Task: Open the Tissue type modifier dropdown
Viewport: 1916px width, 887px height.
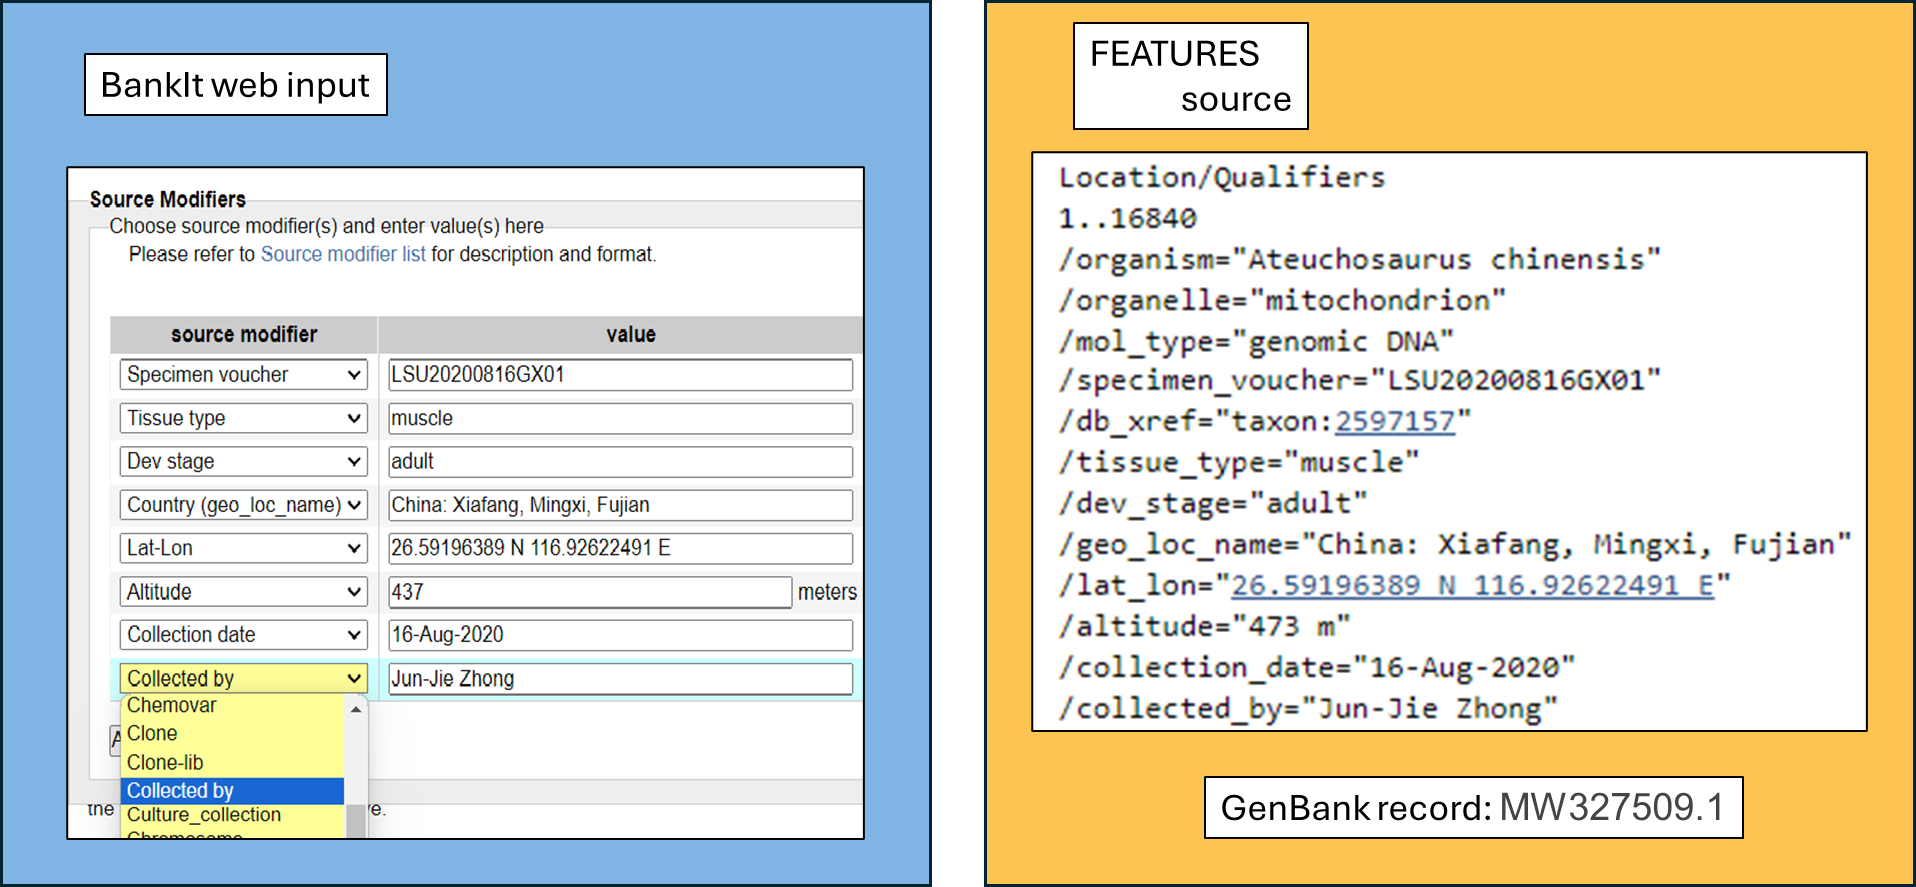Action: (243, 418)
